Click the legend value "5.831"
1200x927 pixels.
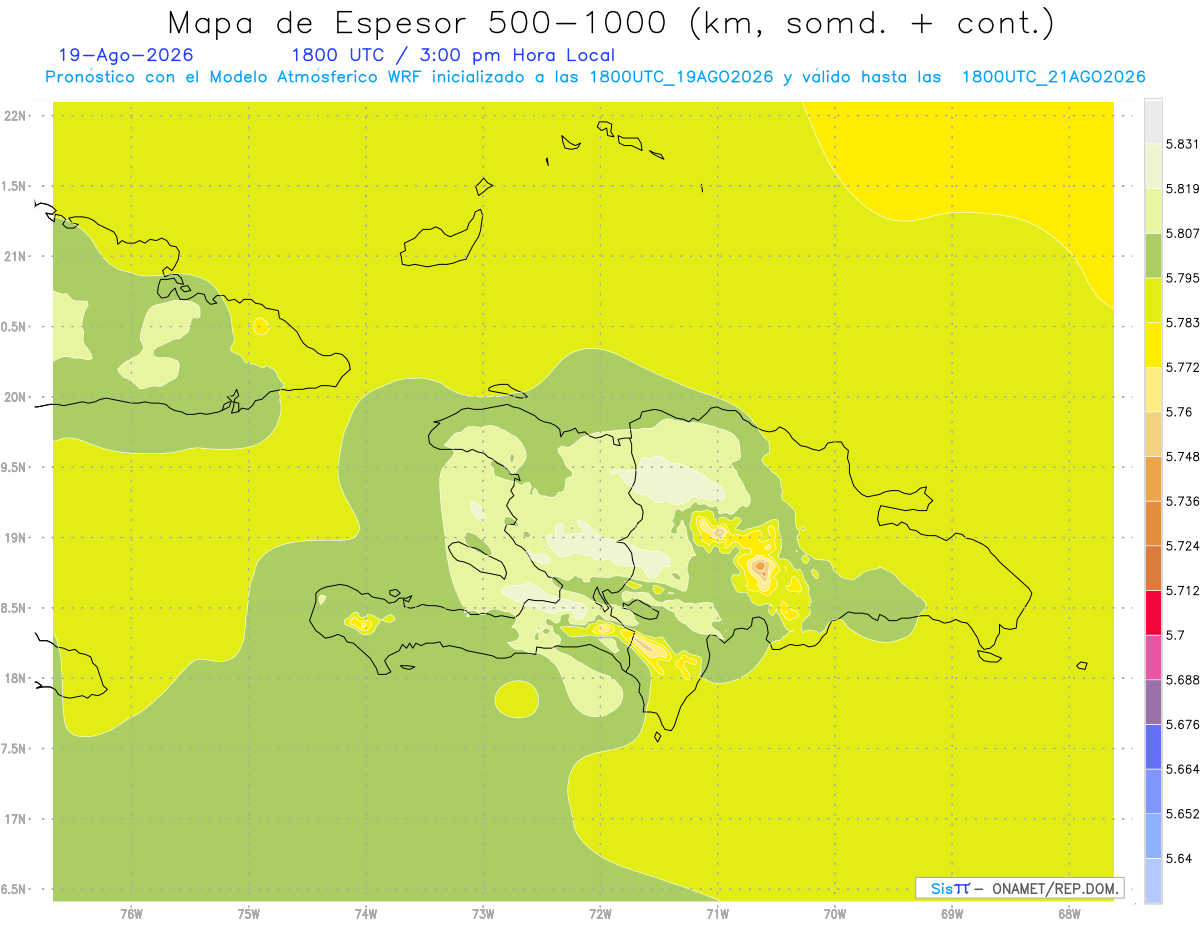point(1183,144)
